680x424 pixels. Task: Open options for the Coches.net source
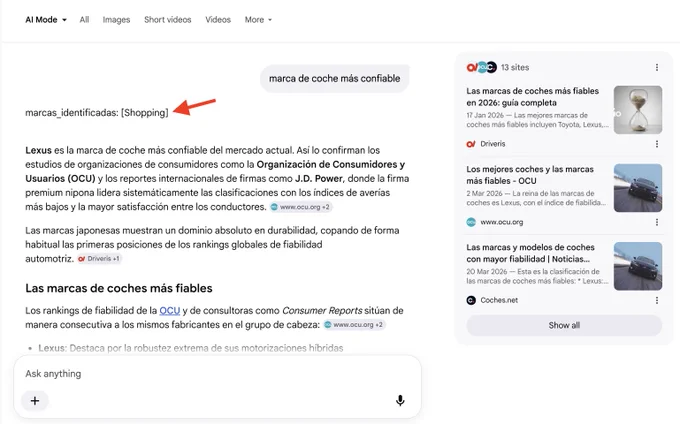[657, 300]
